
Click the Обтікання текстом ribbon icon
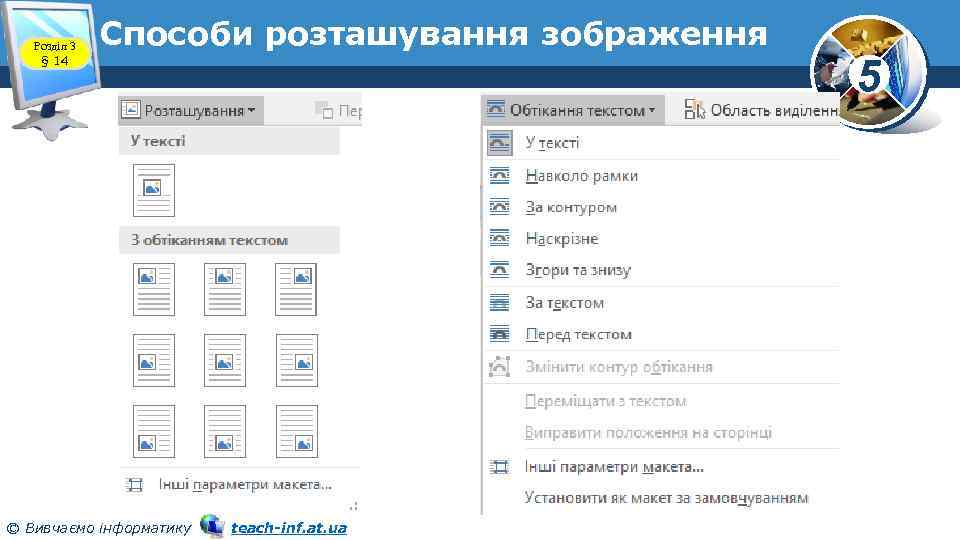(495, 110)
